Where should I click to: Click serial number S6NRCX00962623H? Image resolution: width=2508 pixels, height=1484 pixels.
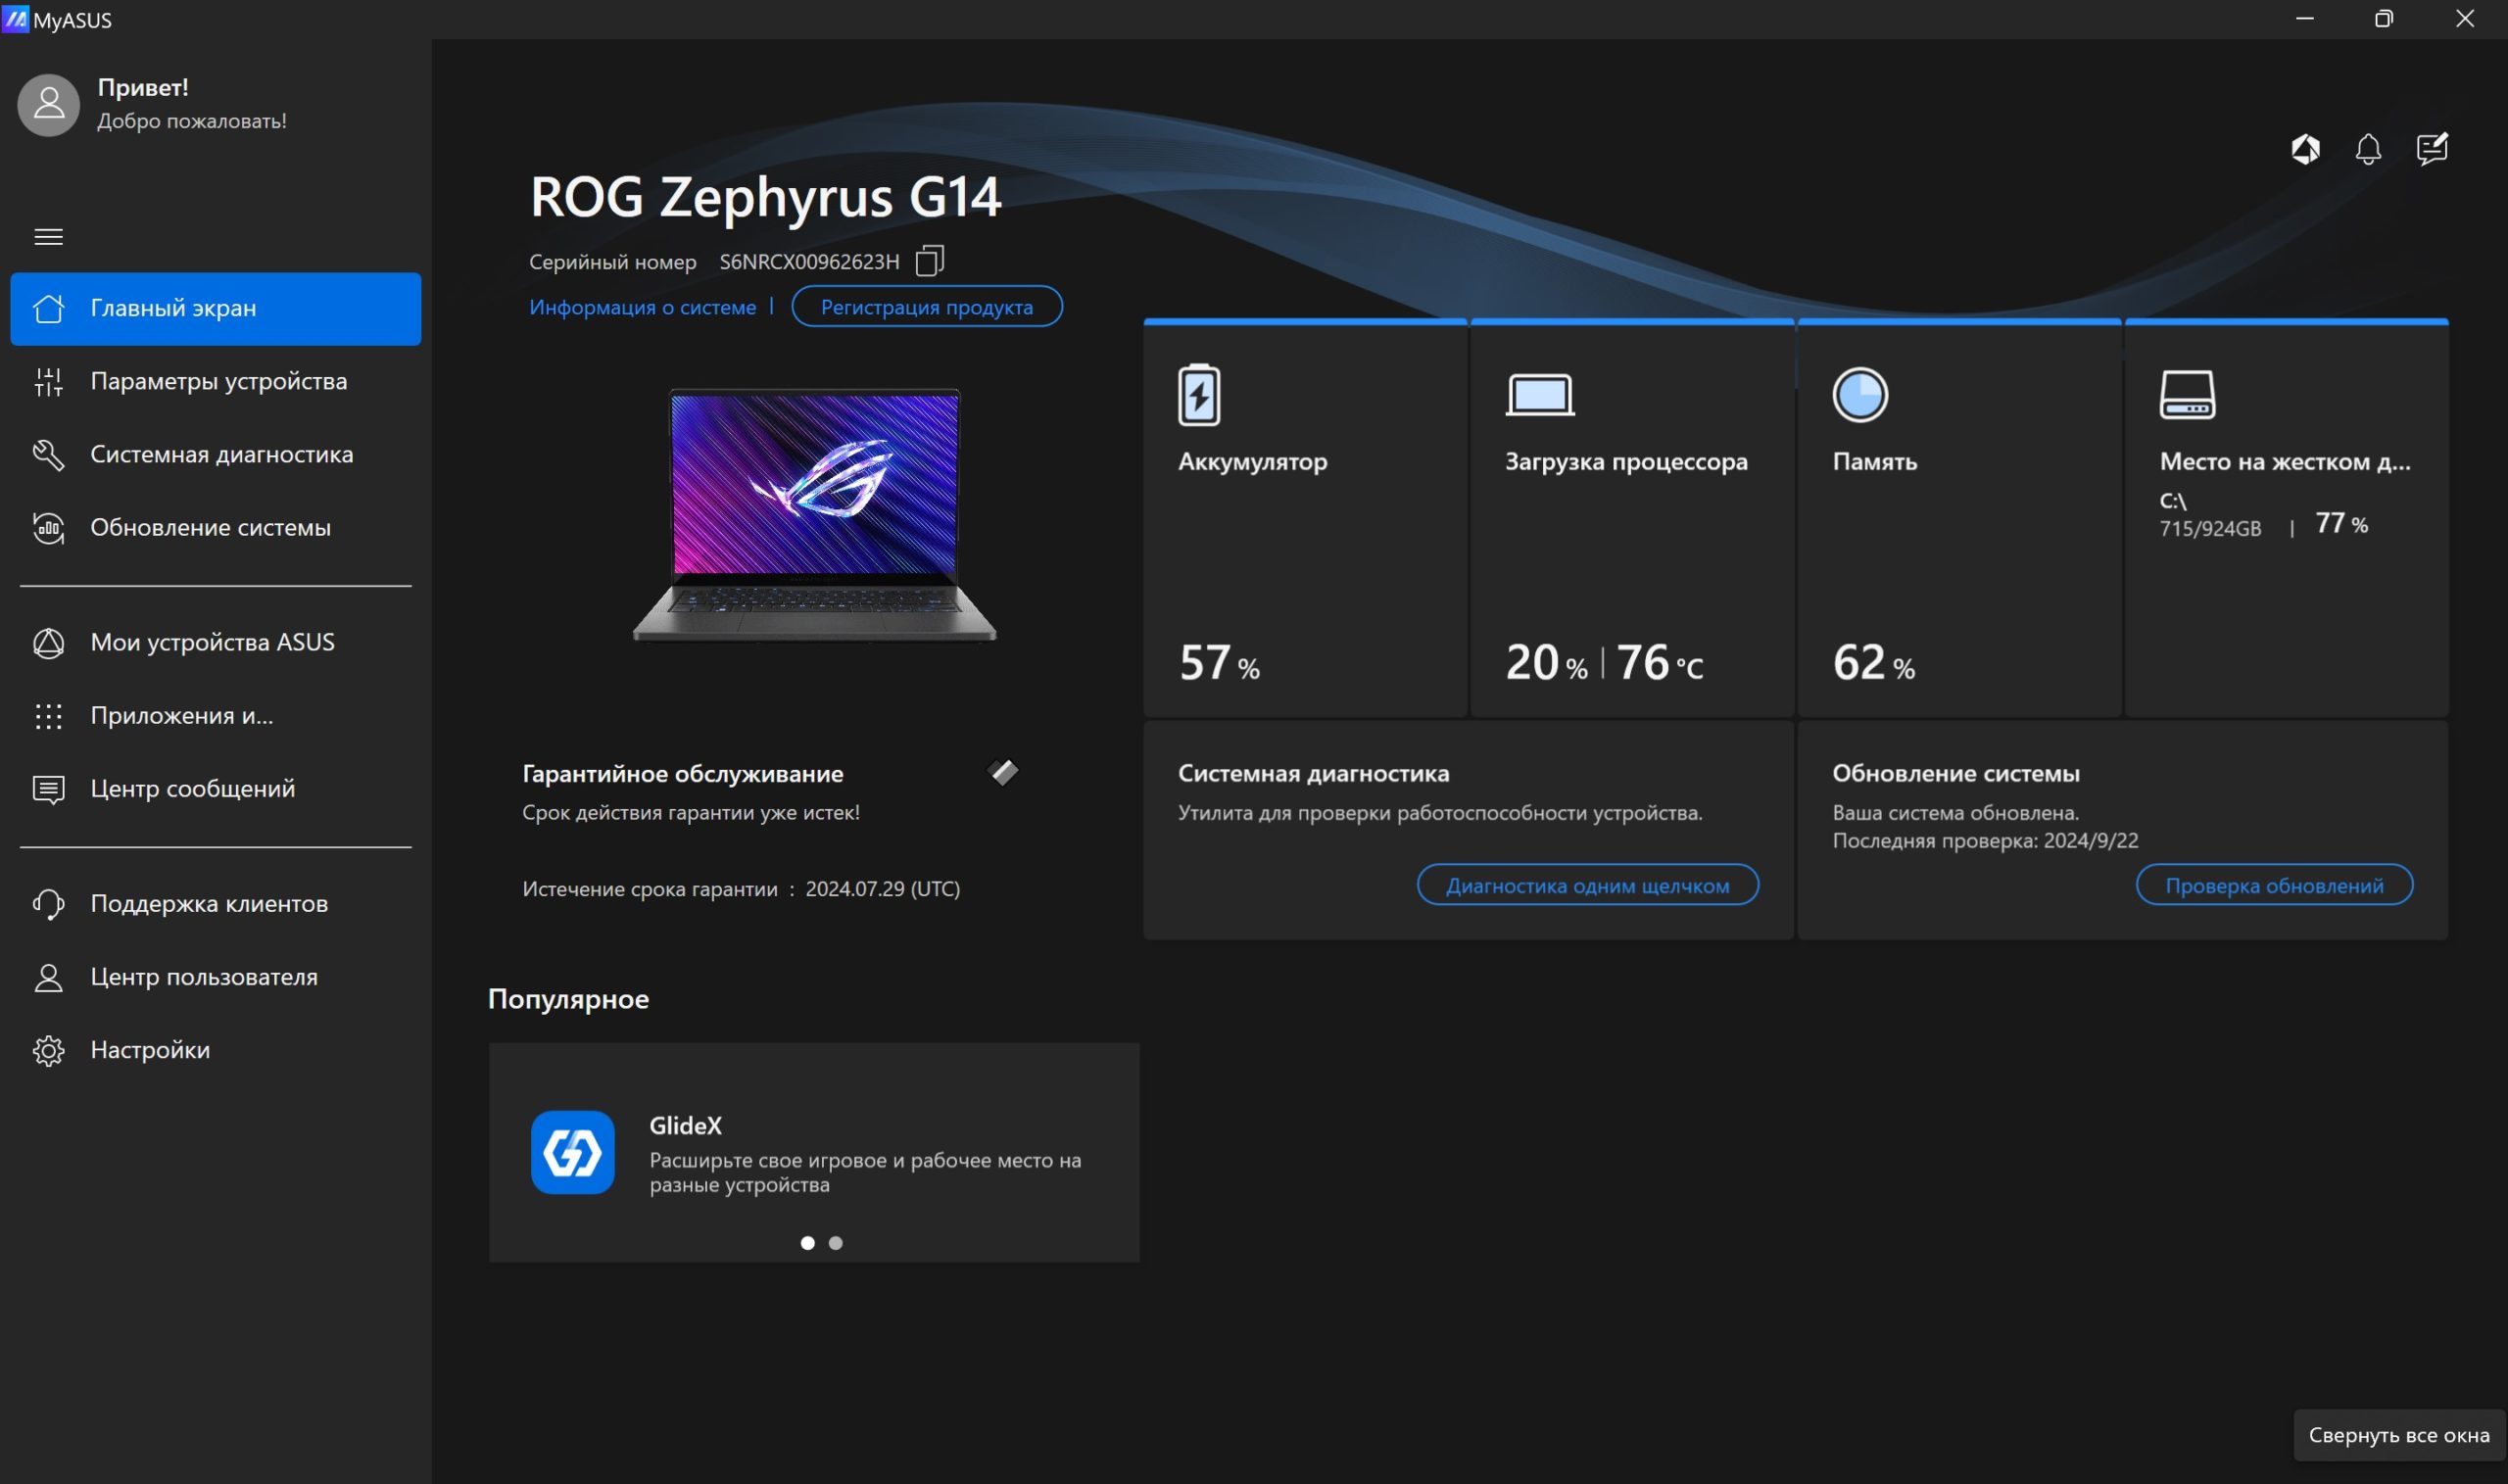809,261
